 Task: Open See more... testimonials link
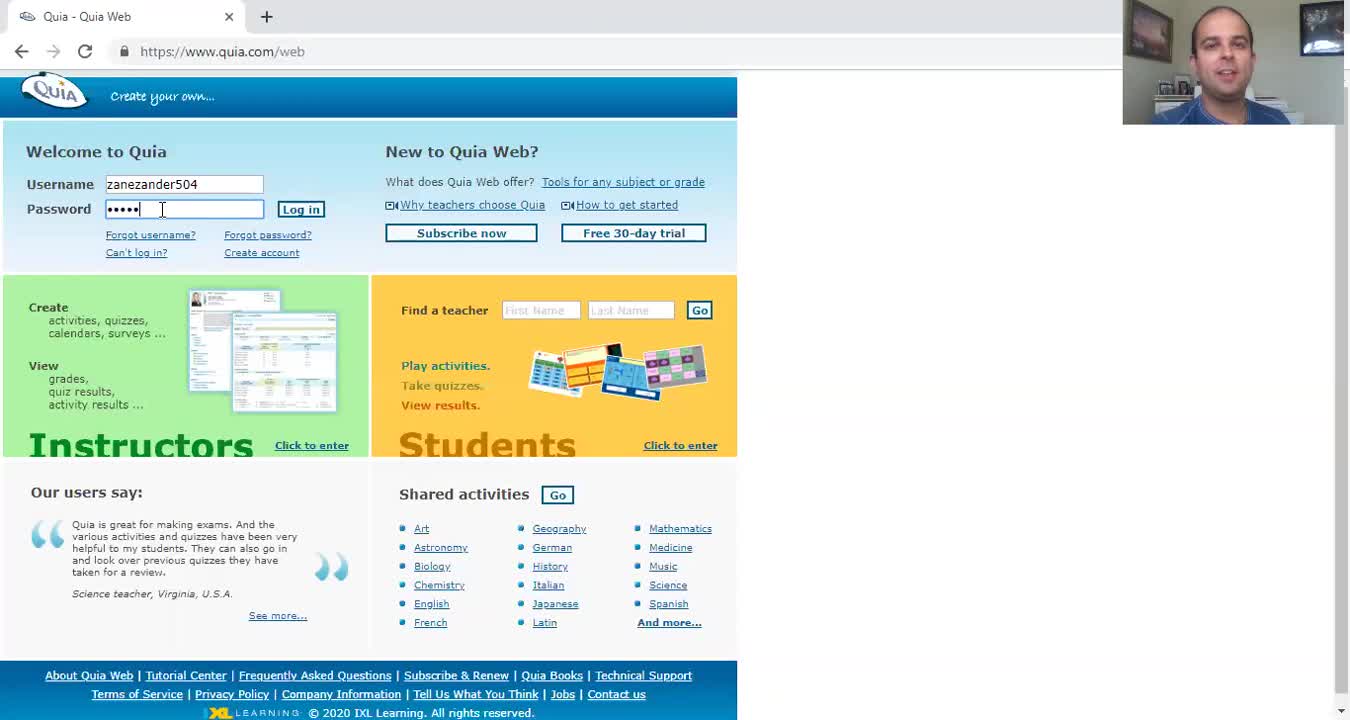pos(278,616)
